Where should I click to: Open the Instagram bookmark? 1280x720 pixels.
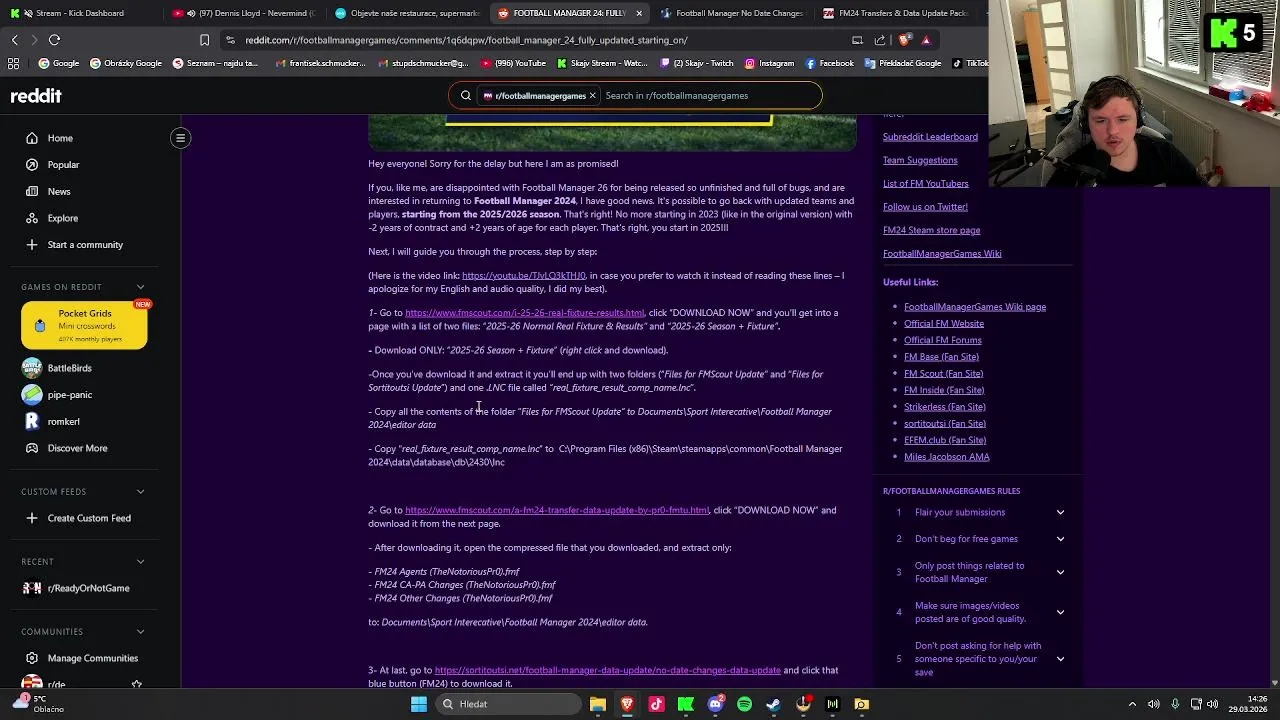(769, 63)
